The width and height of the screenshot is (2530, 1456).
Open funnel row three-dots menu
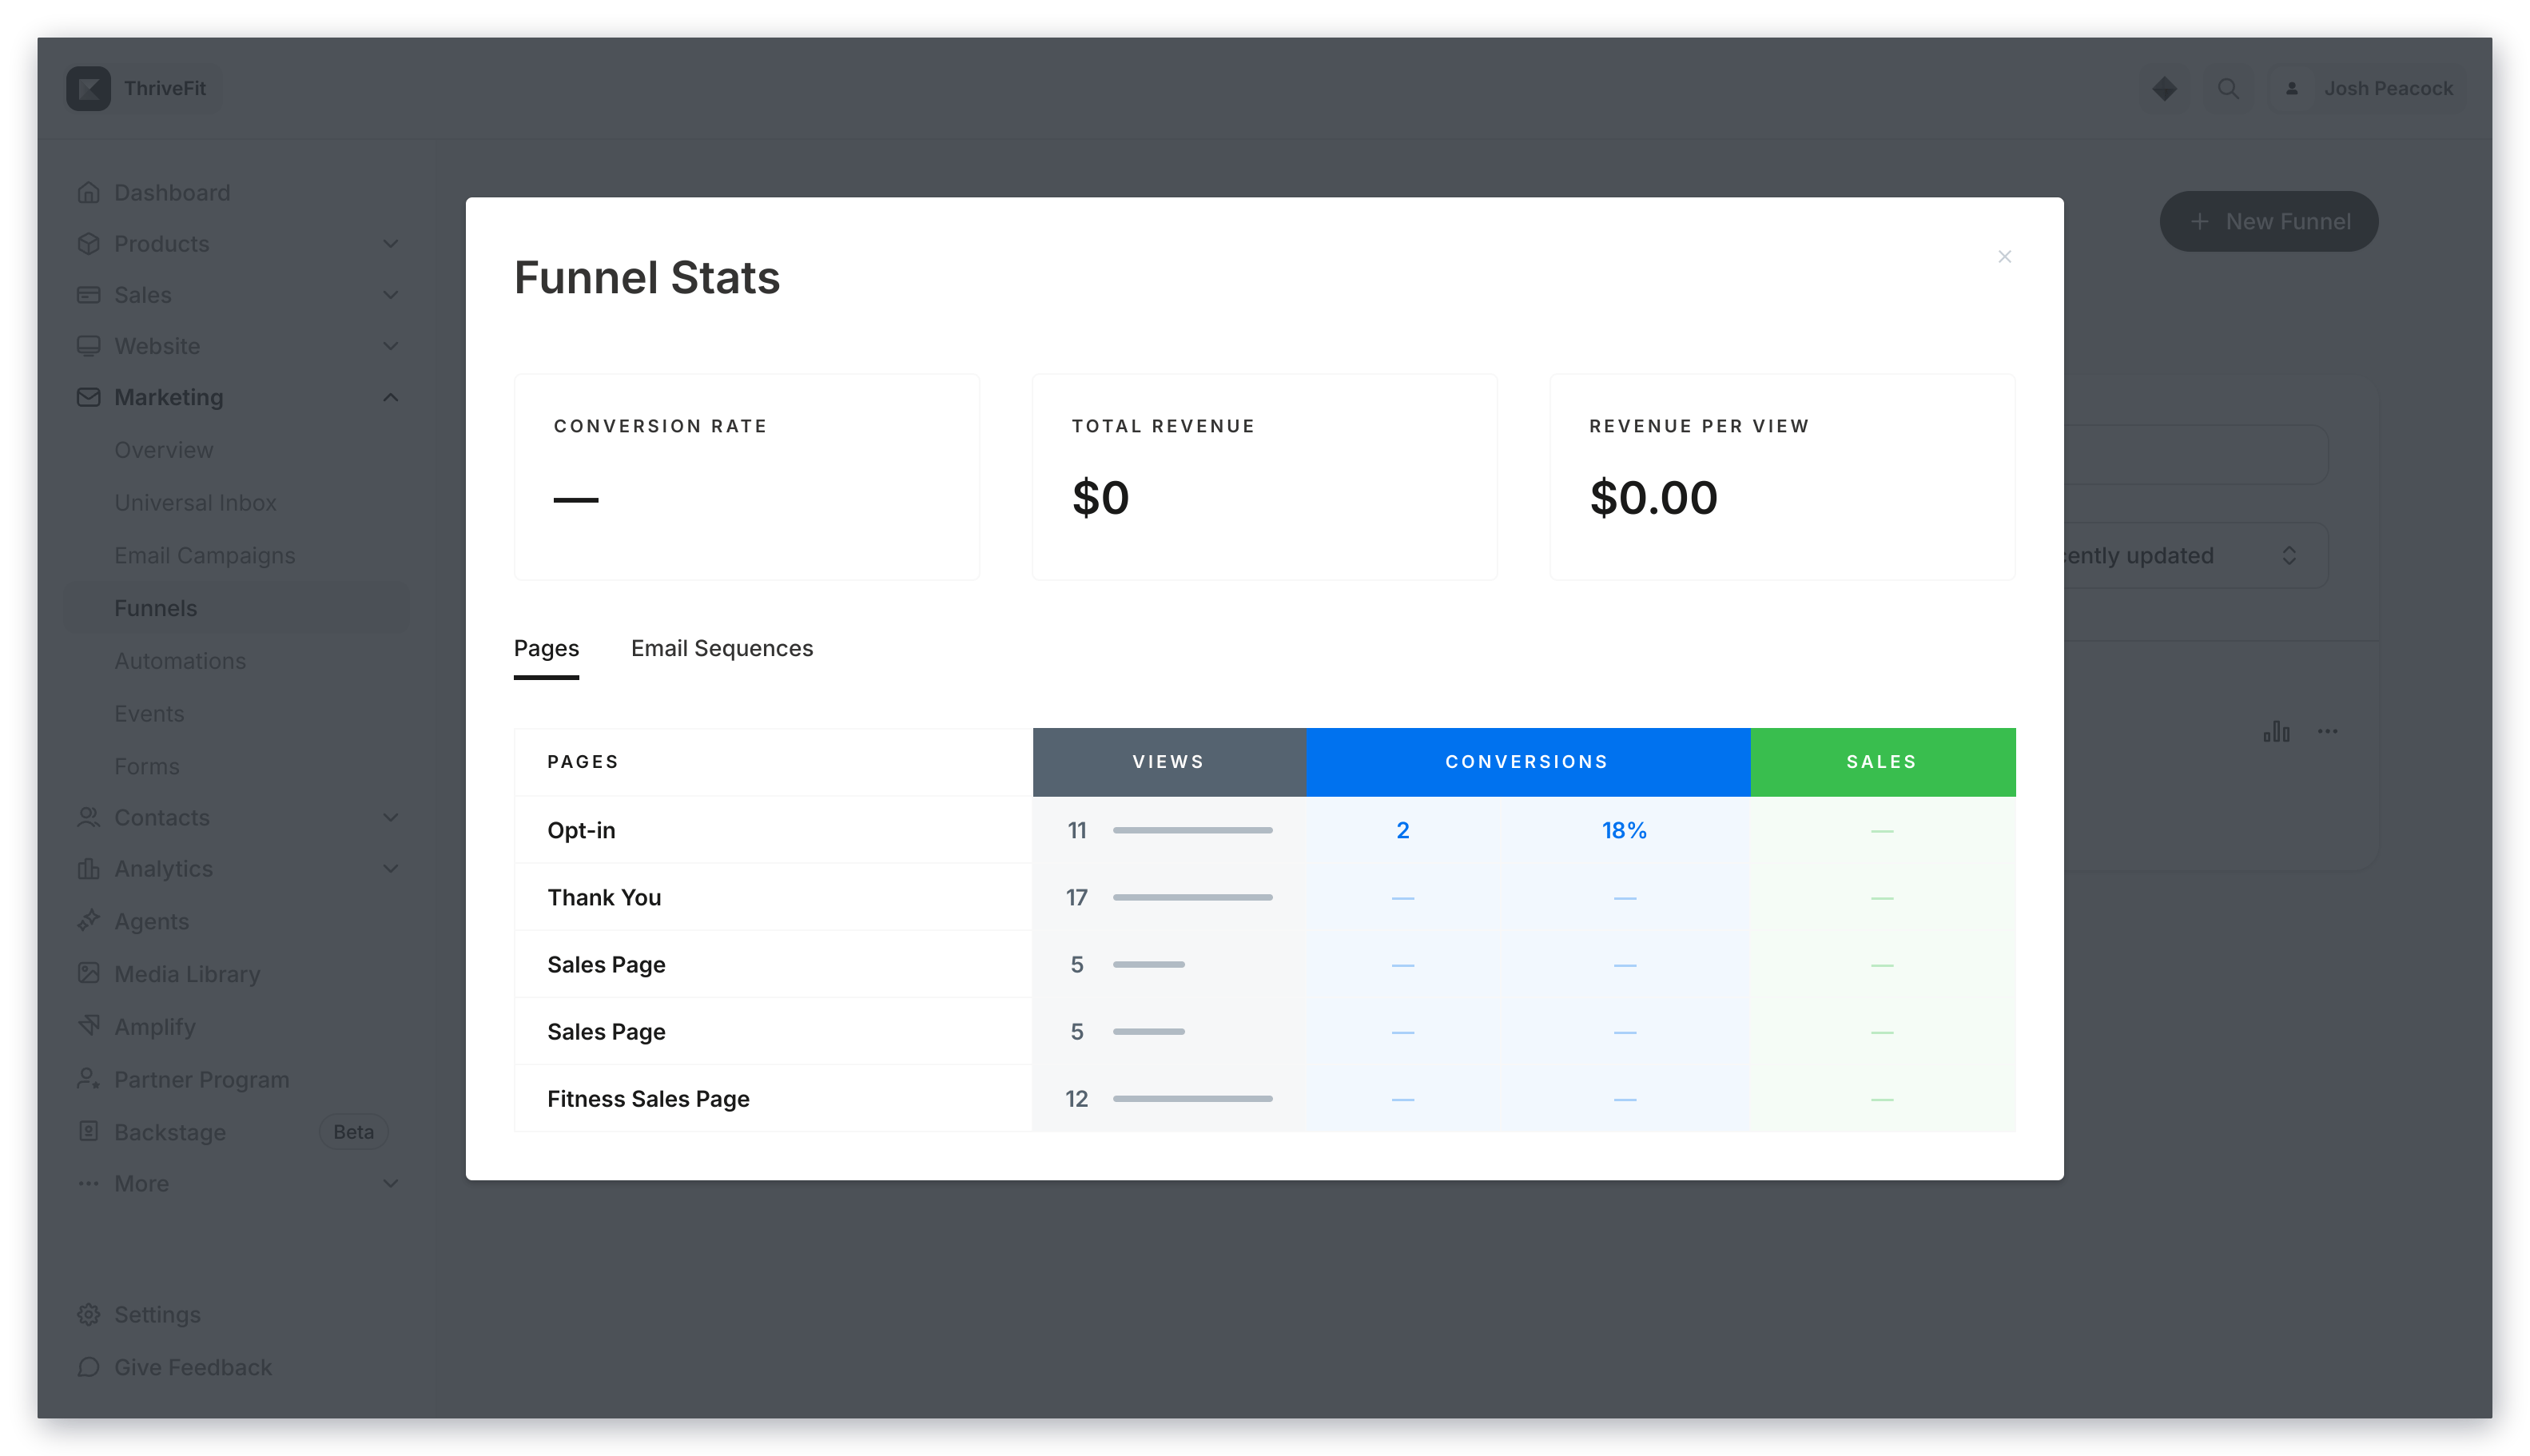tap(2327, 731)
